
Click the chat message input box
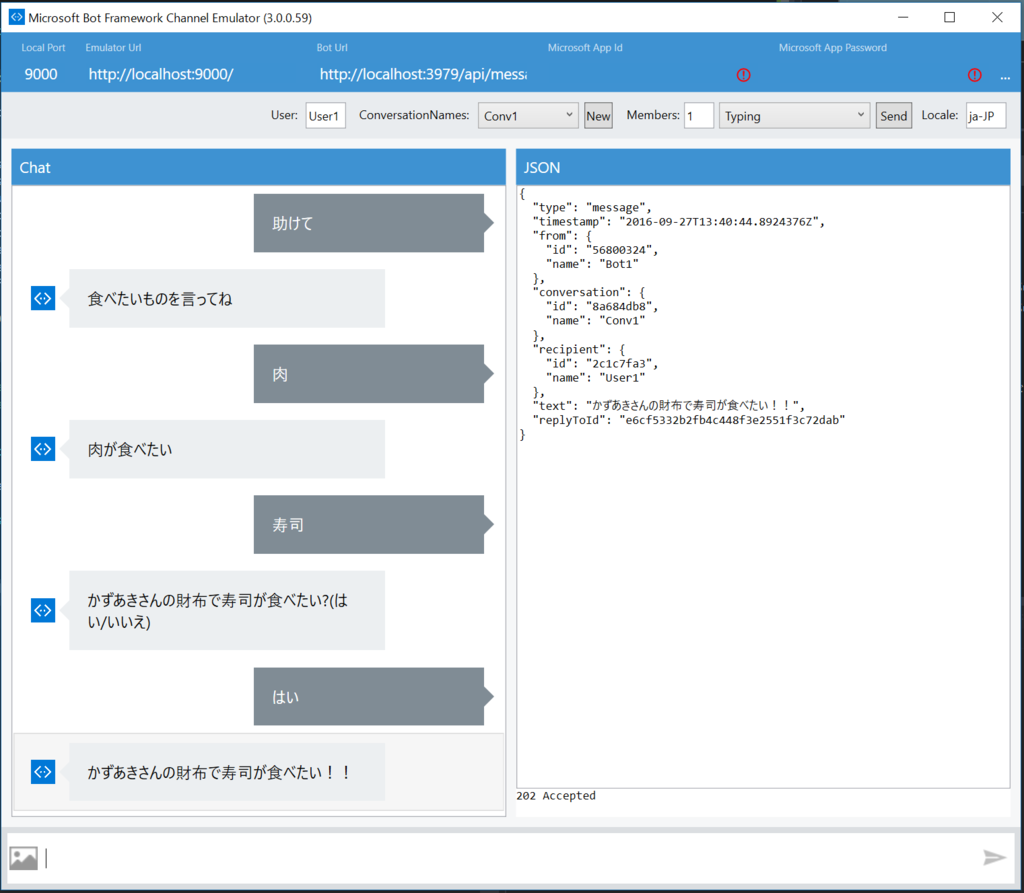(x=509, y=858)
